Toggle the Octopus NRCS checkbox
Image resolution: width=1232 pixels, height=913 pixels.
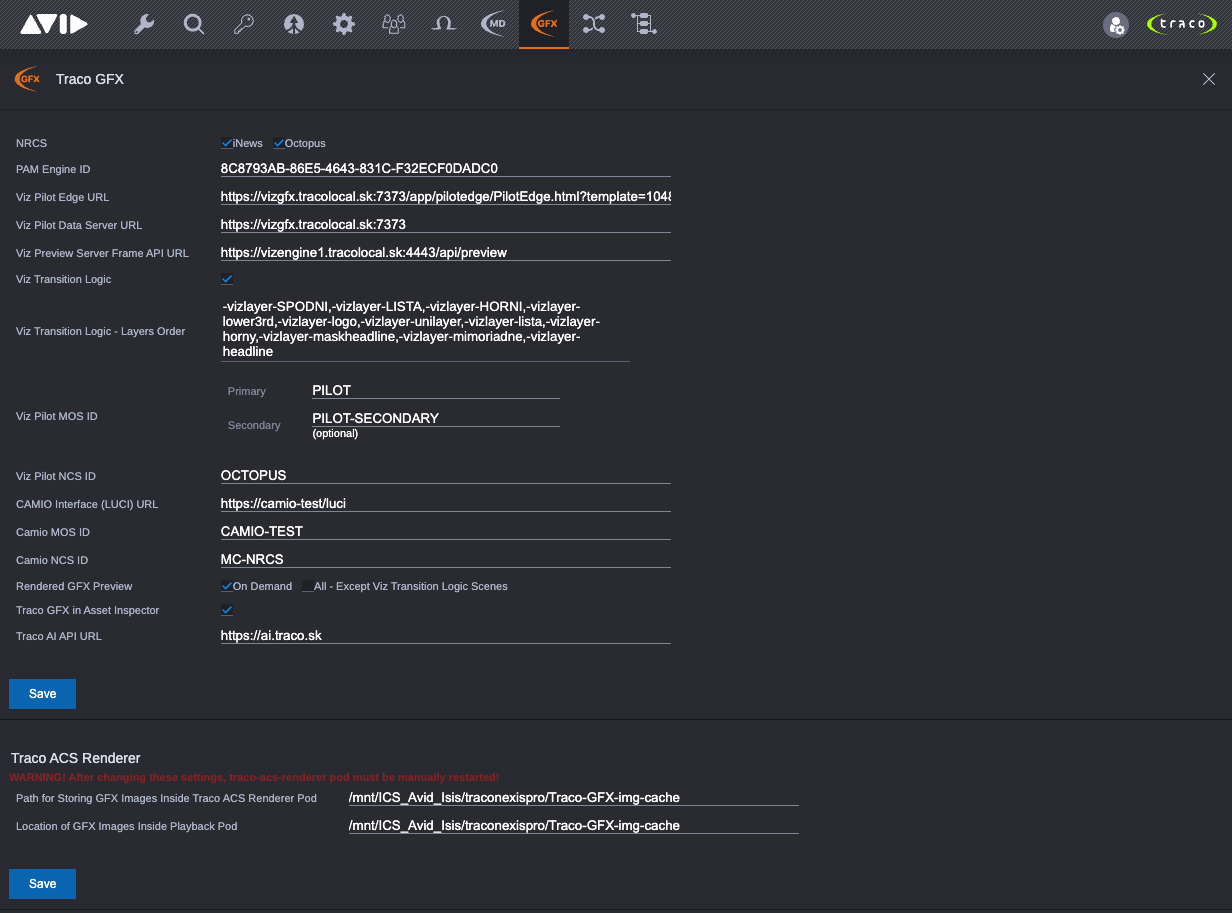click(279, 143)
